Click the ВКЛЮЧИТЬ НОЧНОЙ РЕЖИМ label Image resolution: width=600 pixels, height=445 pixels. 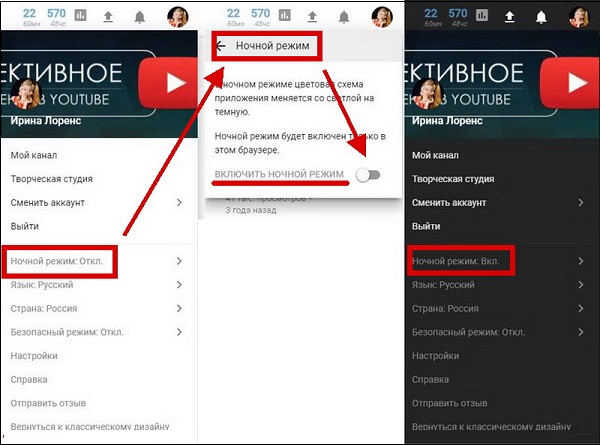(x=279, y=174)
